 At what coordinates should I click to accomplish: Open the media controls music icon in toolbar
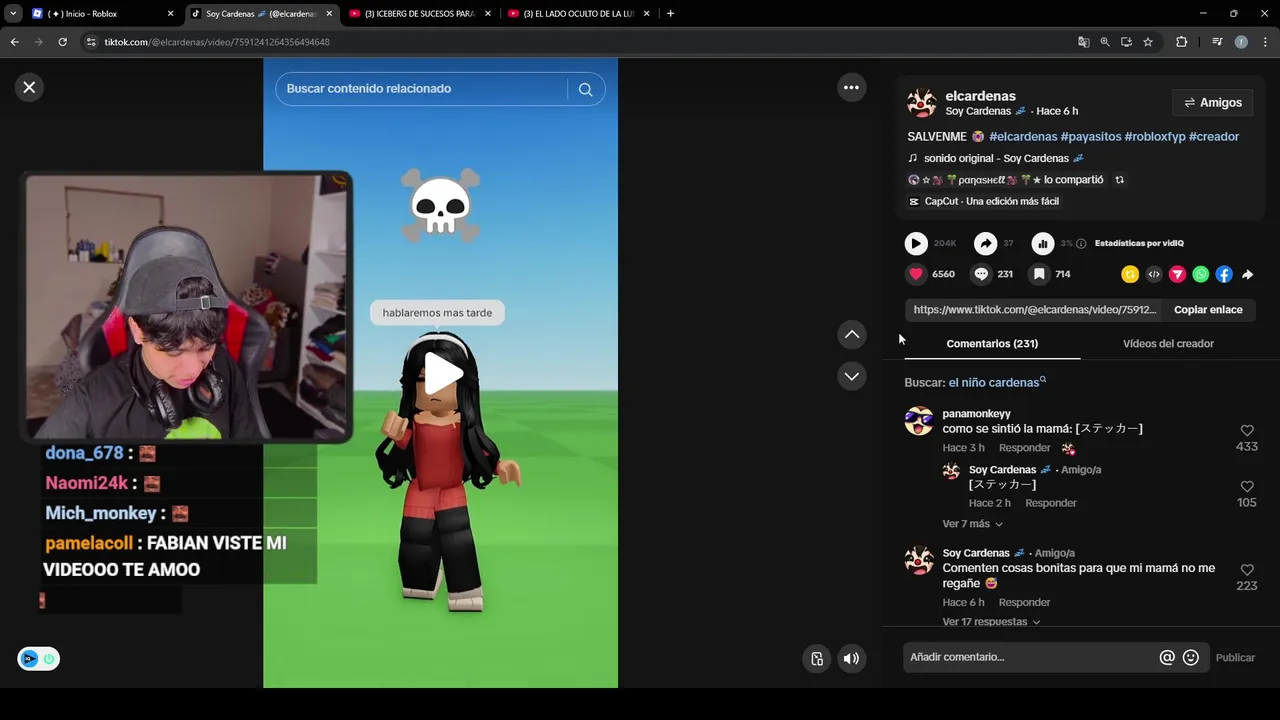(x=1216, y=42)
